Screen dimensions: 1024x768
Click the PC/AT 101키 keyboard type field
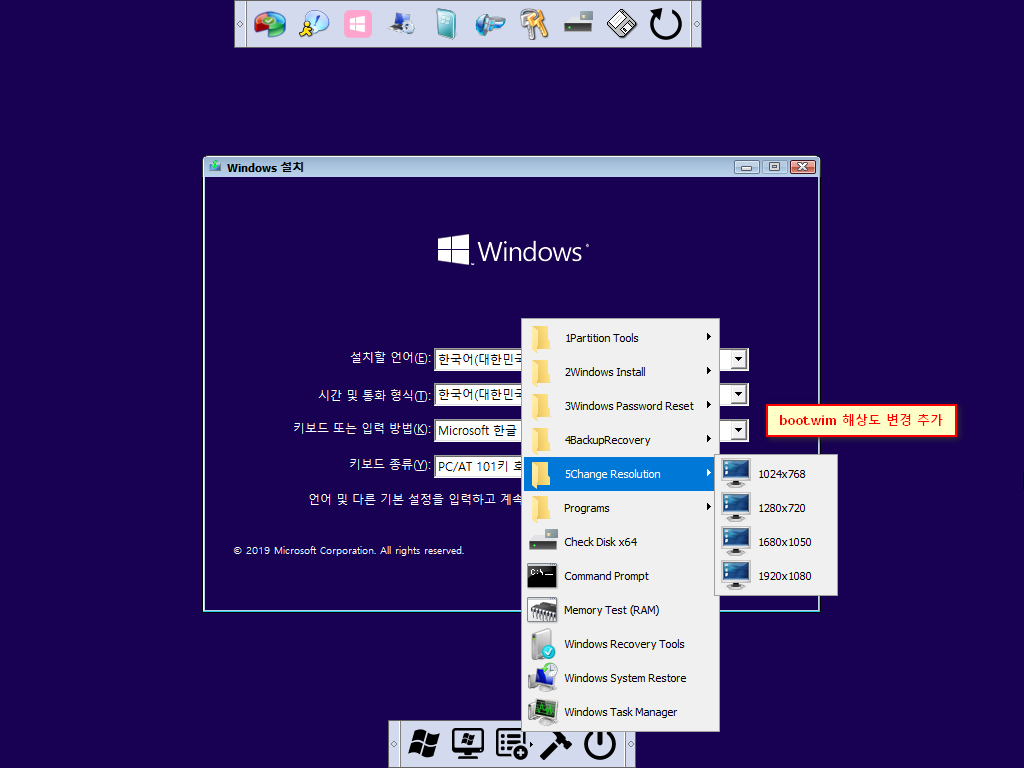(x=478, y=466)
